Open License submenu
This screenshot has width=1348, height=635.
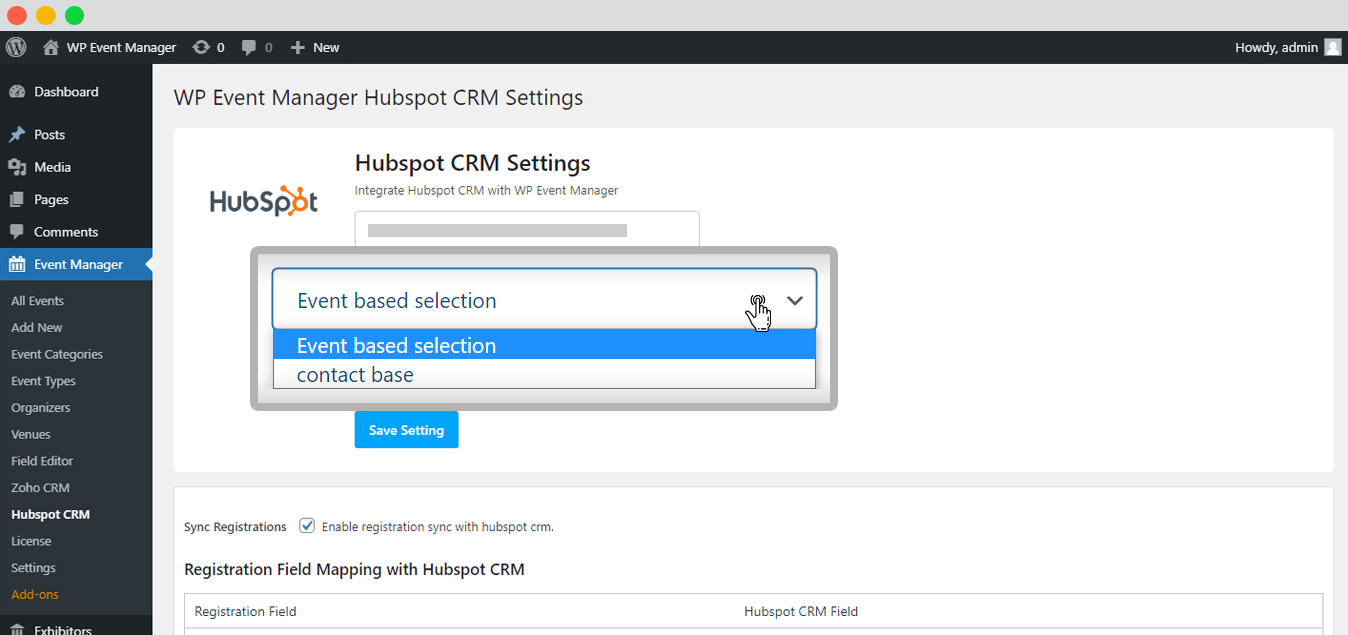click(31, 541)
